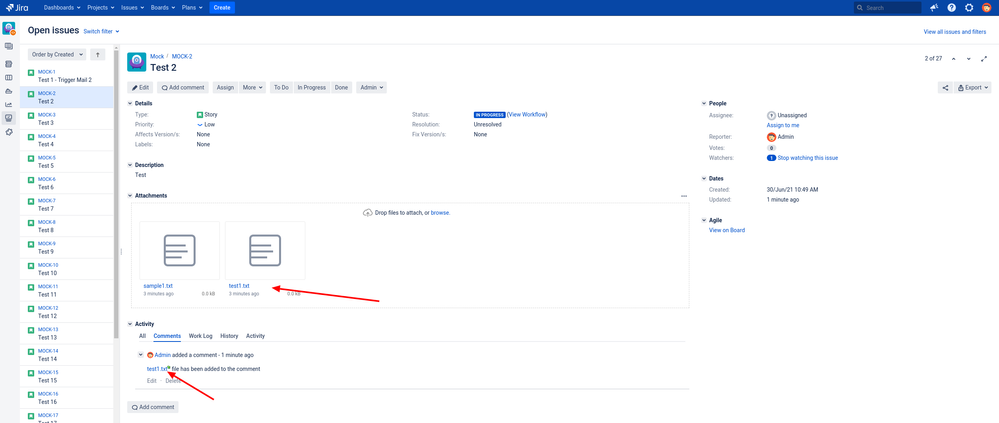Click the test1.txt file thumbnail
Viewport: 999px width, 423px height.
(265, 250)
